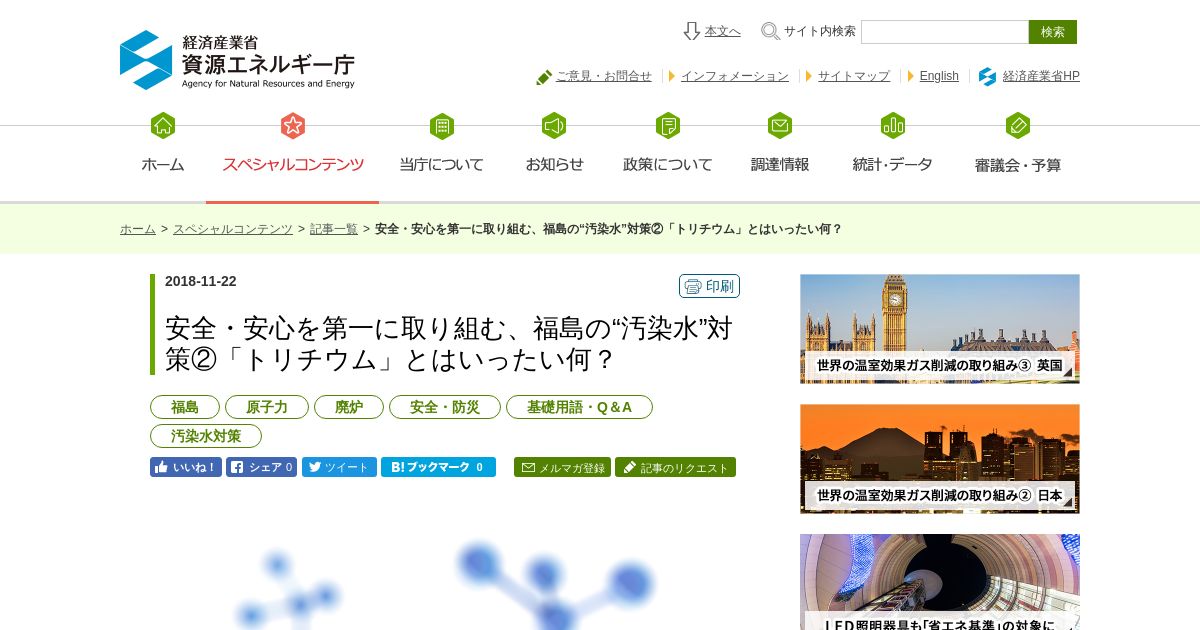
Task: Click the Twitter bird icon on ツイート
Action: point(314,467)
